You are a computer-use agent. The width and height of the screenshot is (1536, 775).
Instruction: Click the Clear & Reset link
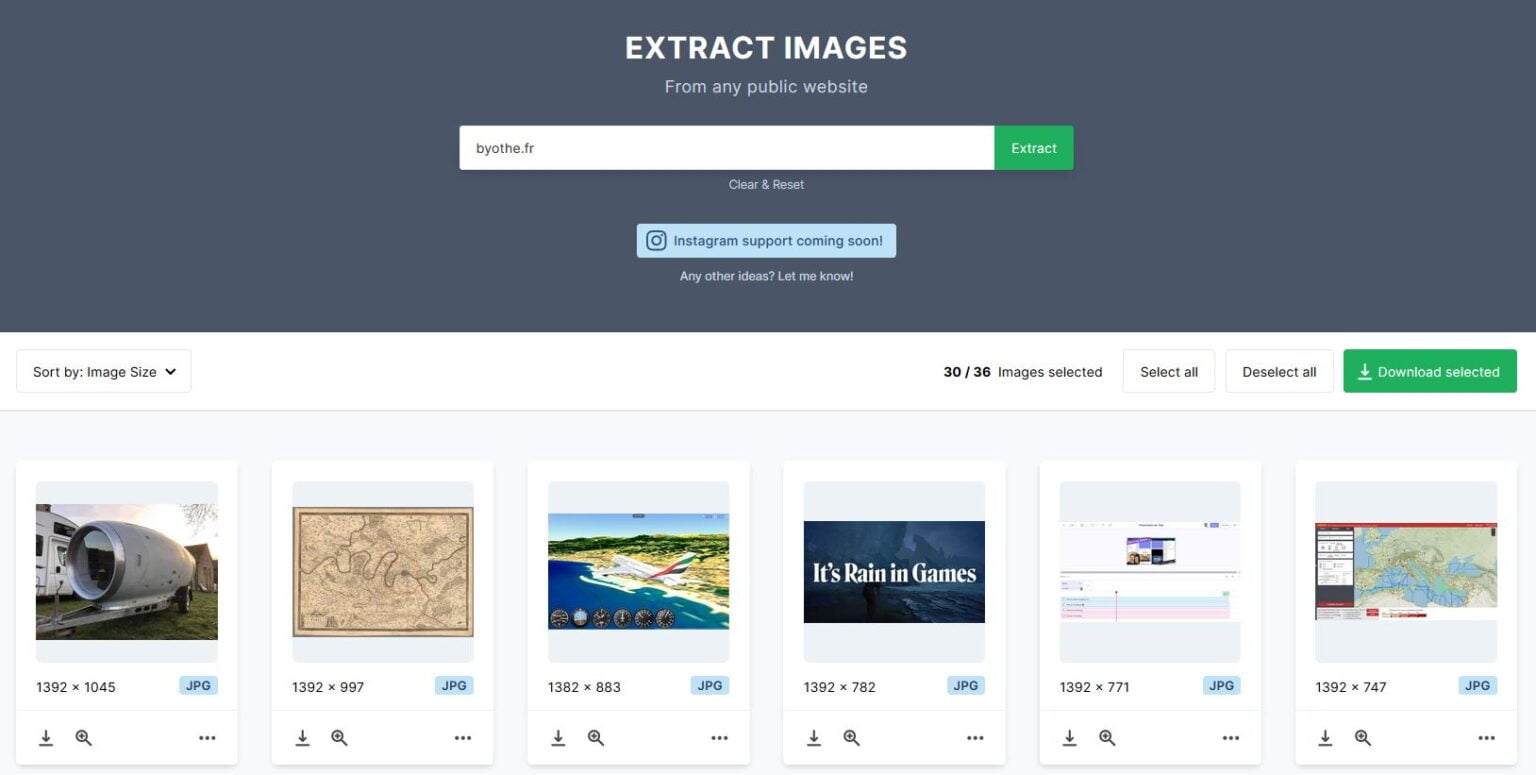point(766,184)
